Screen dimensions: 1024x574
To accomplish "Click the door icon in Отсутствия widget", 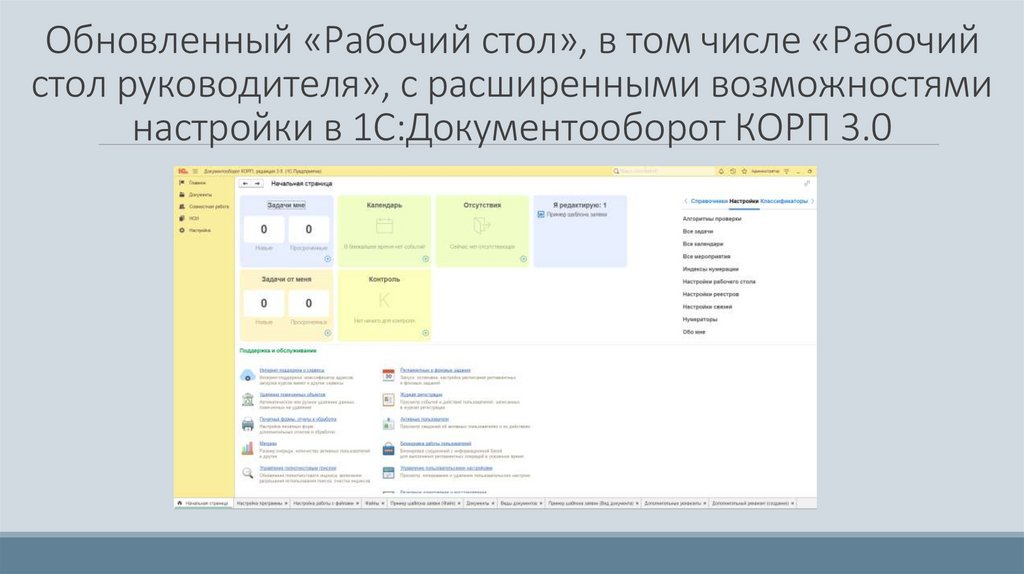I will point(482,225).
